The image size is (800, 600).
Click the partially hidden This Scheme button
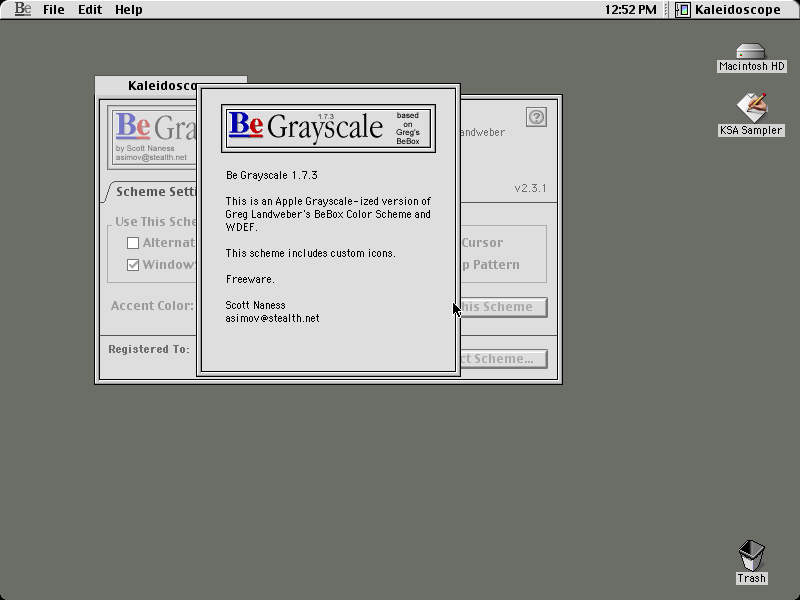click(503, 307)
